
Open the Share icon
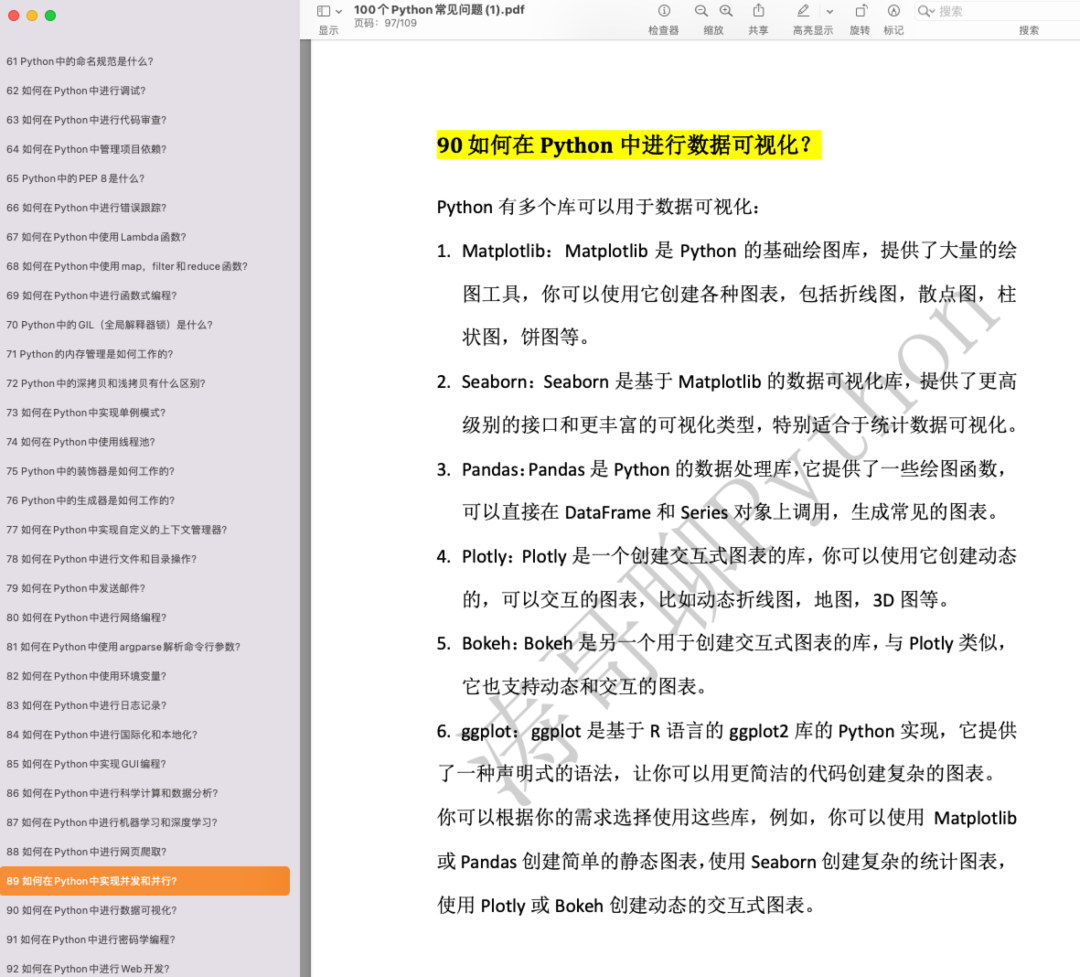(758, 10)
